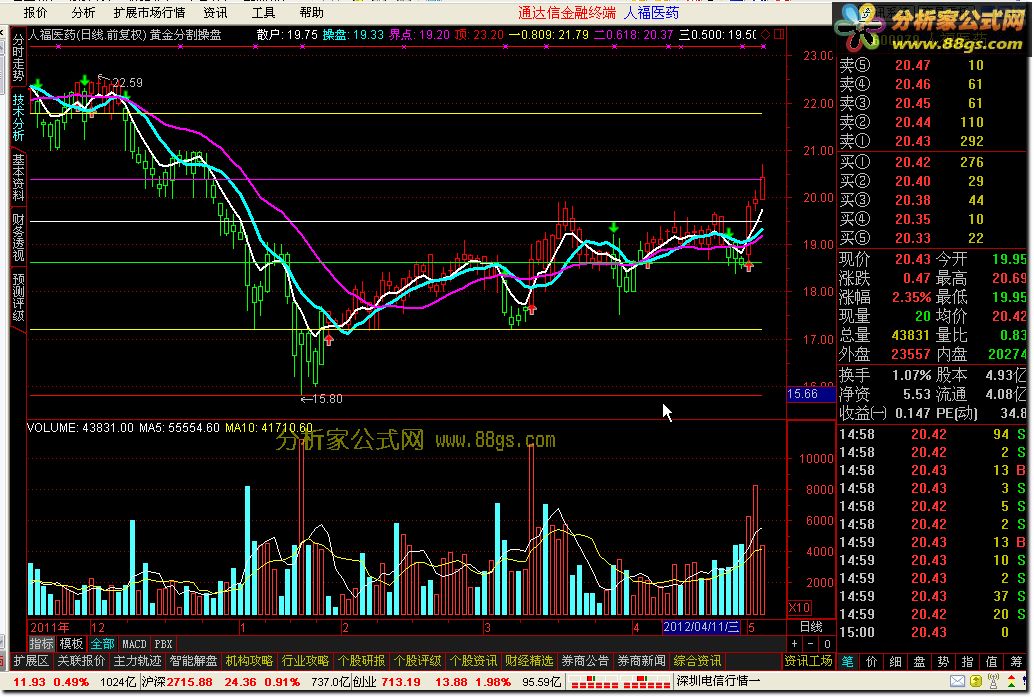The height and width of the screenshot is (697, 1034).
Task: Click the 日线 period button
Action: point(811,626)
